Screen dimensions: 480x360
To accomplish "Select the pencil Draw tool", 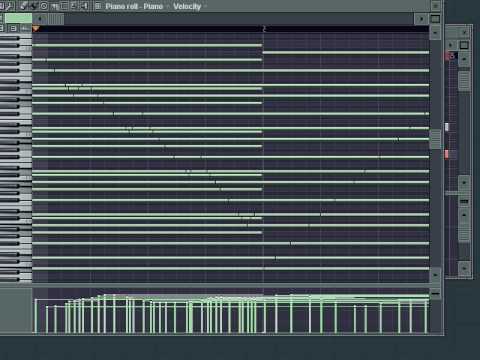I will coord(24,6).
